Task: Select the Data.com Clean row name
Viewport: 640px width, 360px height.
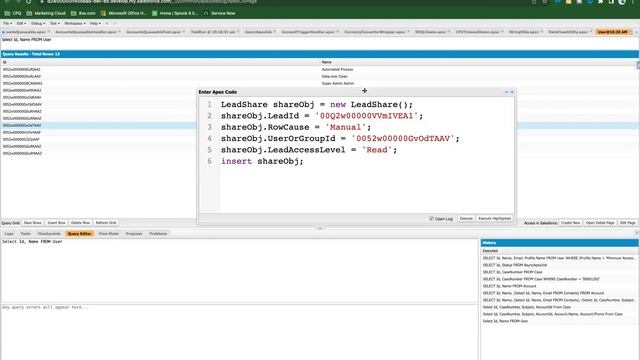Action: pyautogui.click(x=335, y=76)
